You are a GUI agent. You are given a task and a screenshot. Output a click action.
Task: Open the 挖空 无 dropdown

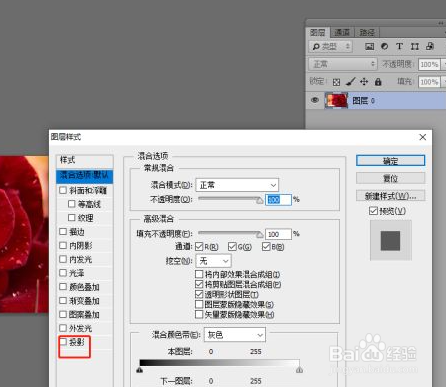tap(214, 261)
